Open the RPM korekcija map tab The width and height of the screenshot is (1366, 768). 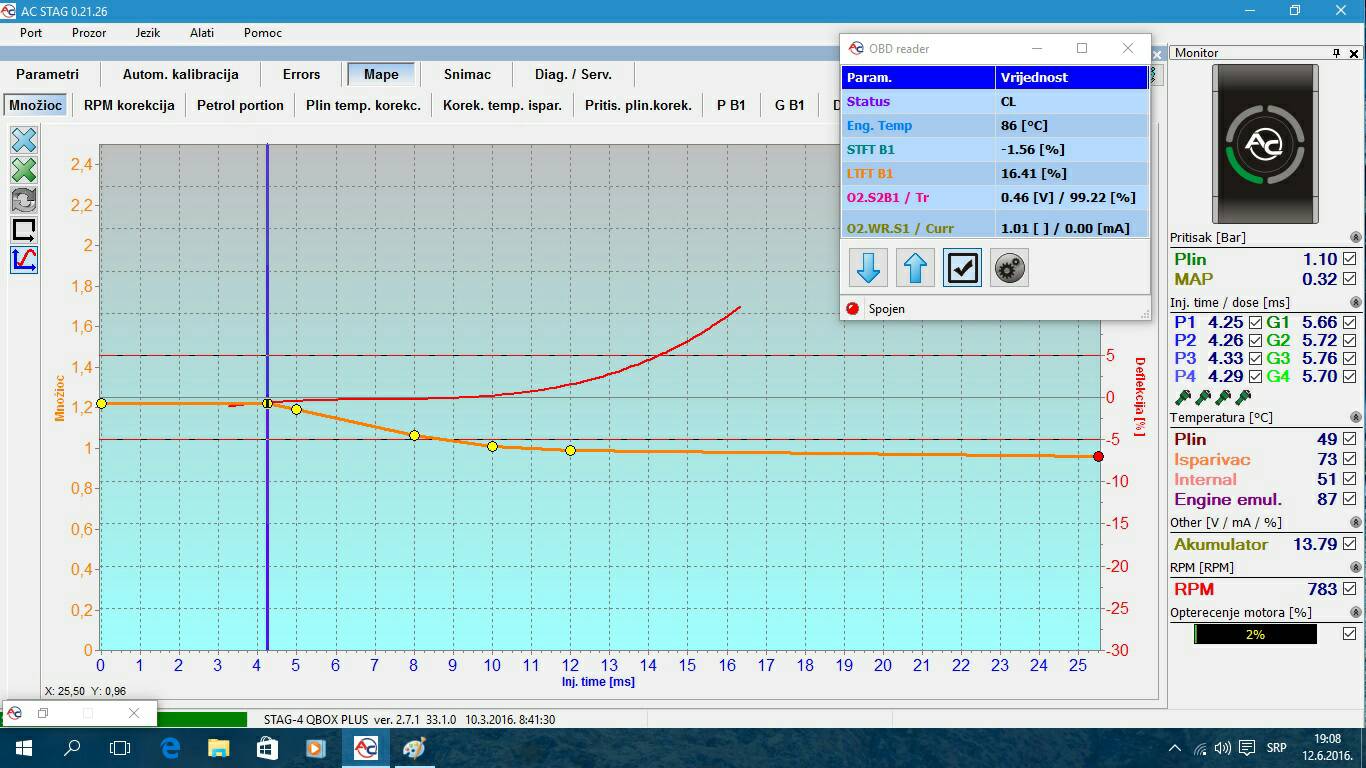129,105
